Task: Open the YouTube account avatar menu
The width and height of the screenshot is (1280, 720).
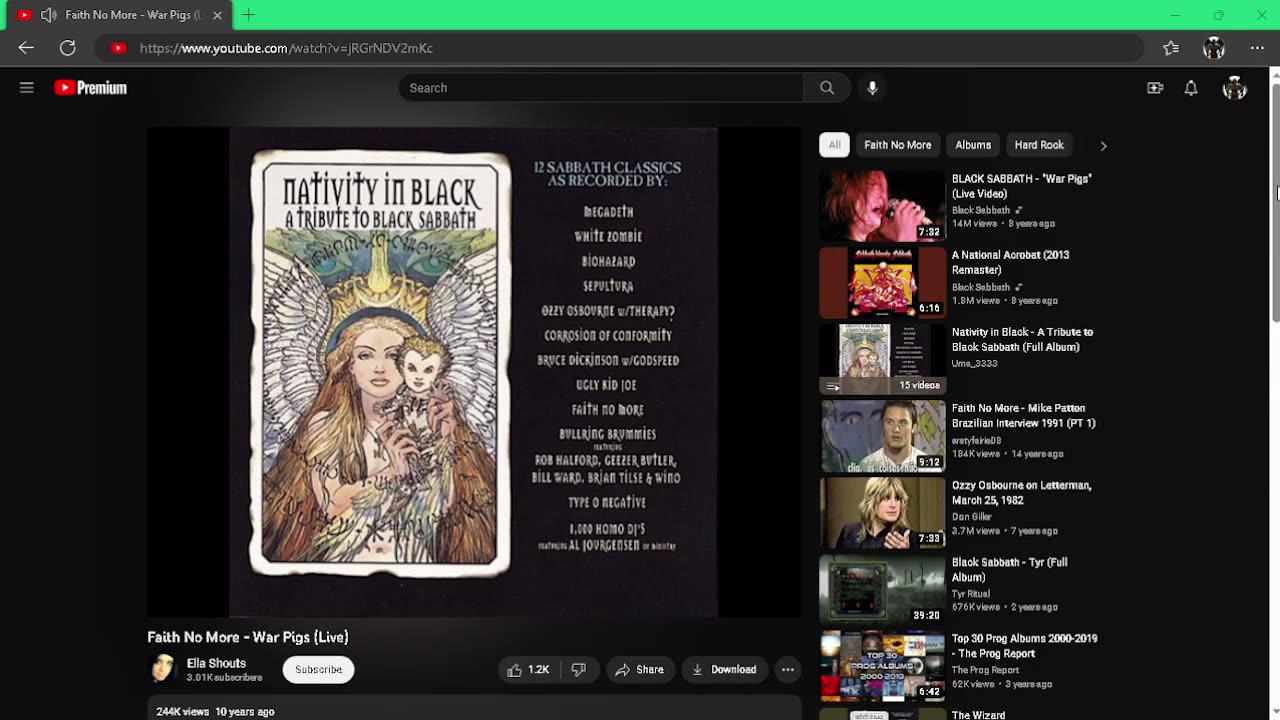Action: pos(1235,88)
